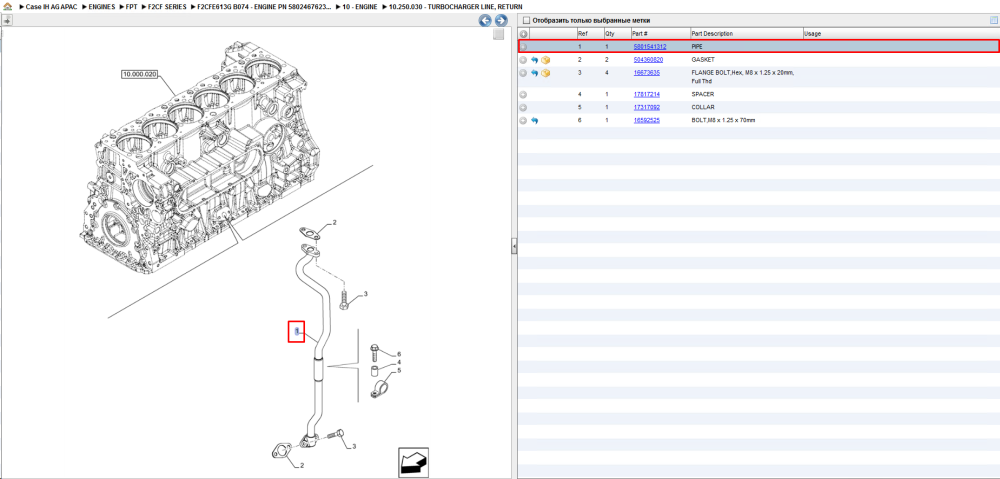Select the GASKET description cell
The width and height of the screenshot is (1000, 479).
(746, 59)
